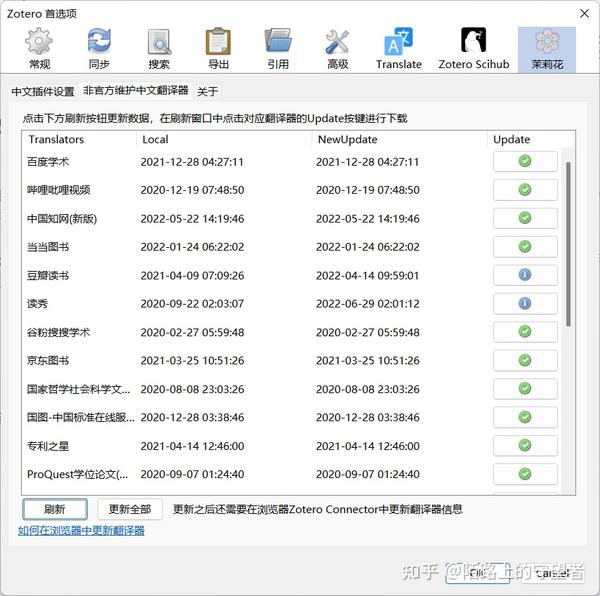The image size is (600, 596).
Task: Select the 专利之星 translator name
Action: tap(48, 446)
